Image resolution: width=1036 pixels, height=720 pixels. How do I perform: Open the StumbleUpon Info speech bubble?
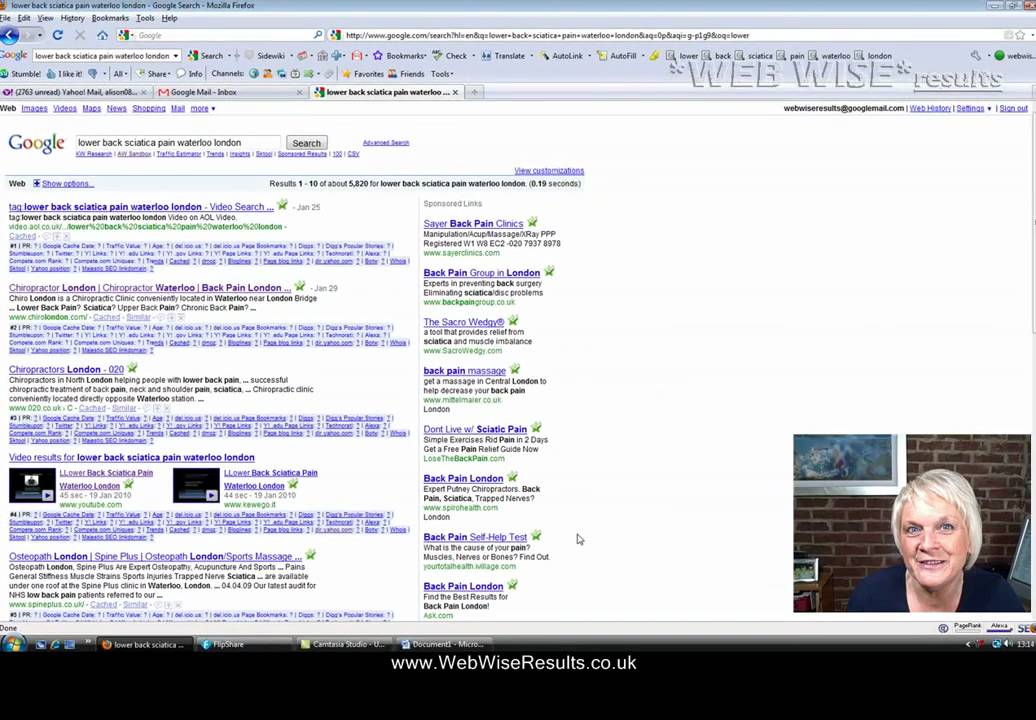pos(189,74)
